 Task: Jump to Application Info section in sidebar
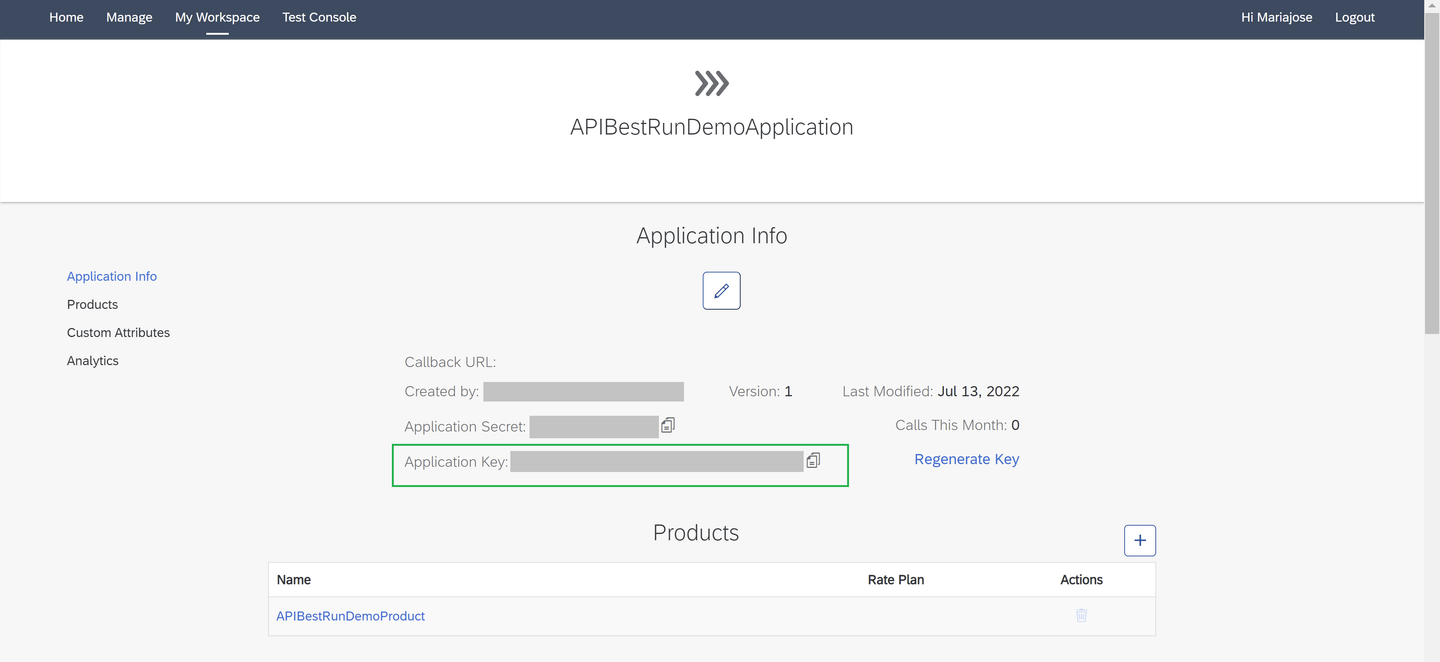112,276
